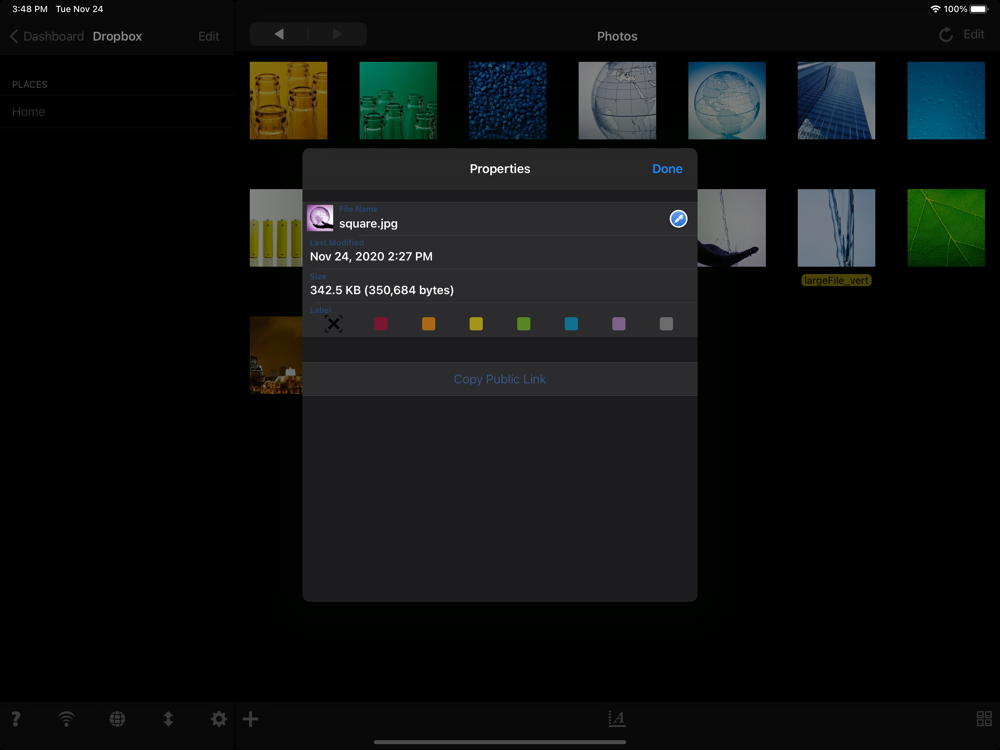
Task: Open the Wi-Fi sharing icon in bottom bar
Action: [x=66, y=719]
